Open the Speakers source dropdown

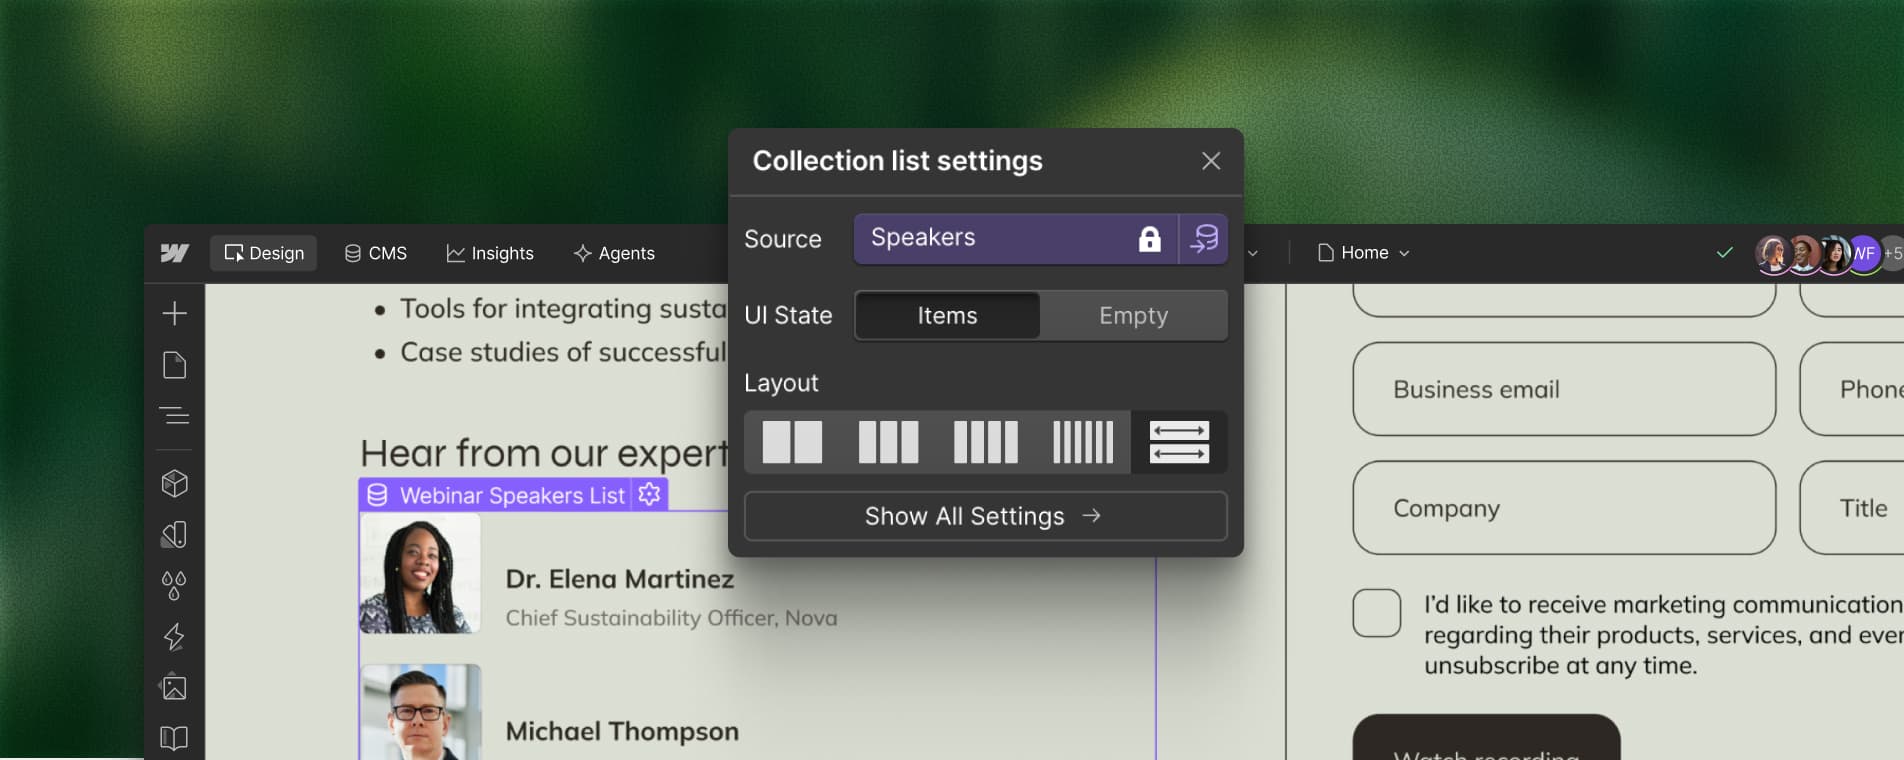point(1015,239)
